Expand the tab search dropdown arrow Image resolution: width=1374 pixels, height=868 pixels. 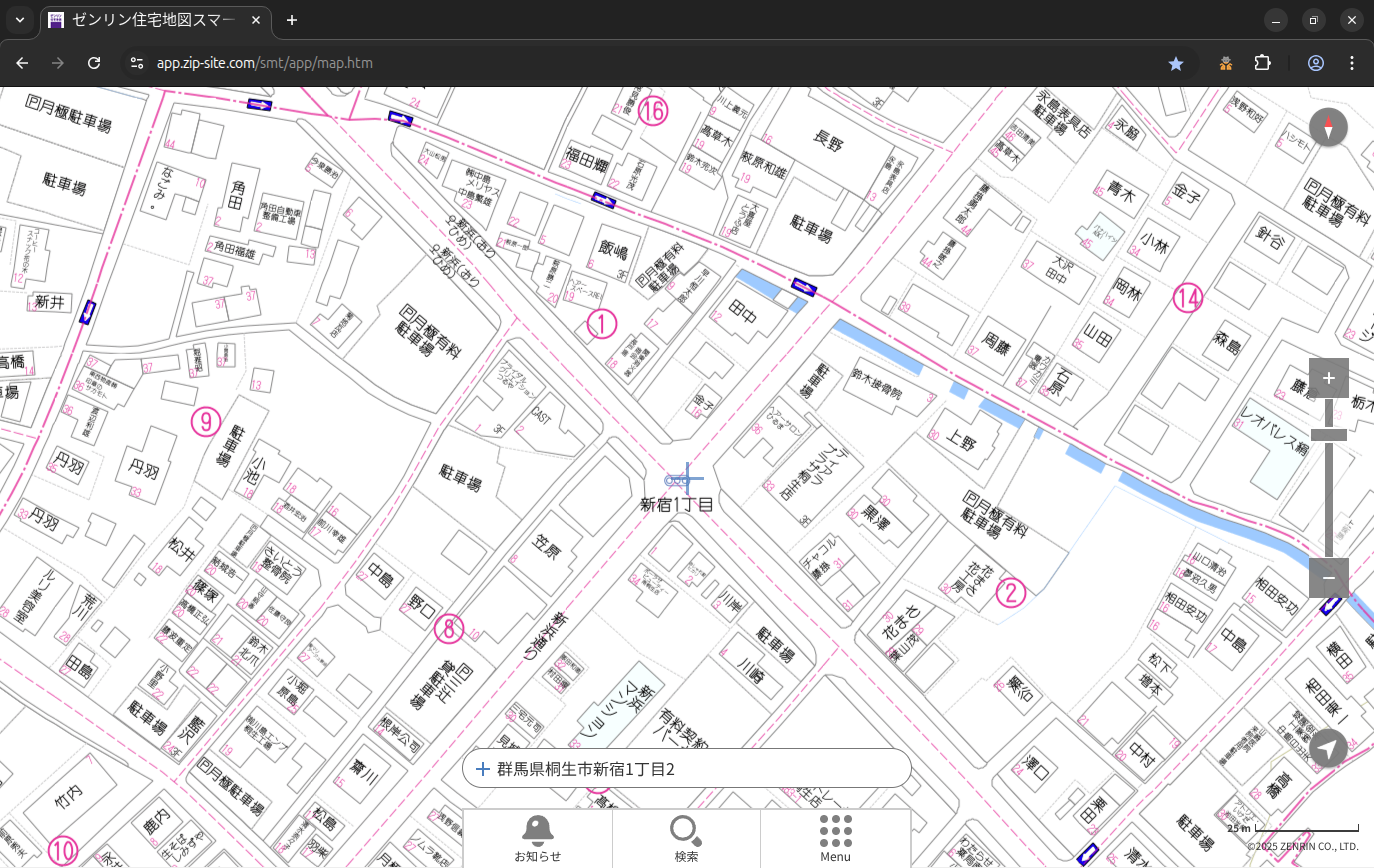[x=19, y=20]
